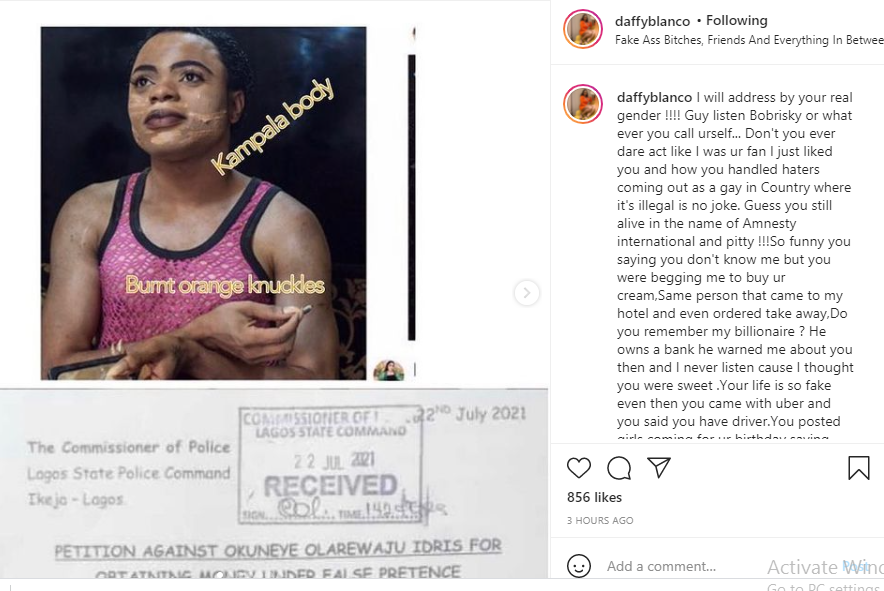
Task: View the 856 likes list
Action: pyautogui.click(x=594, y=497)
